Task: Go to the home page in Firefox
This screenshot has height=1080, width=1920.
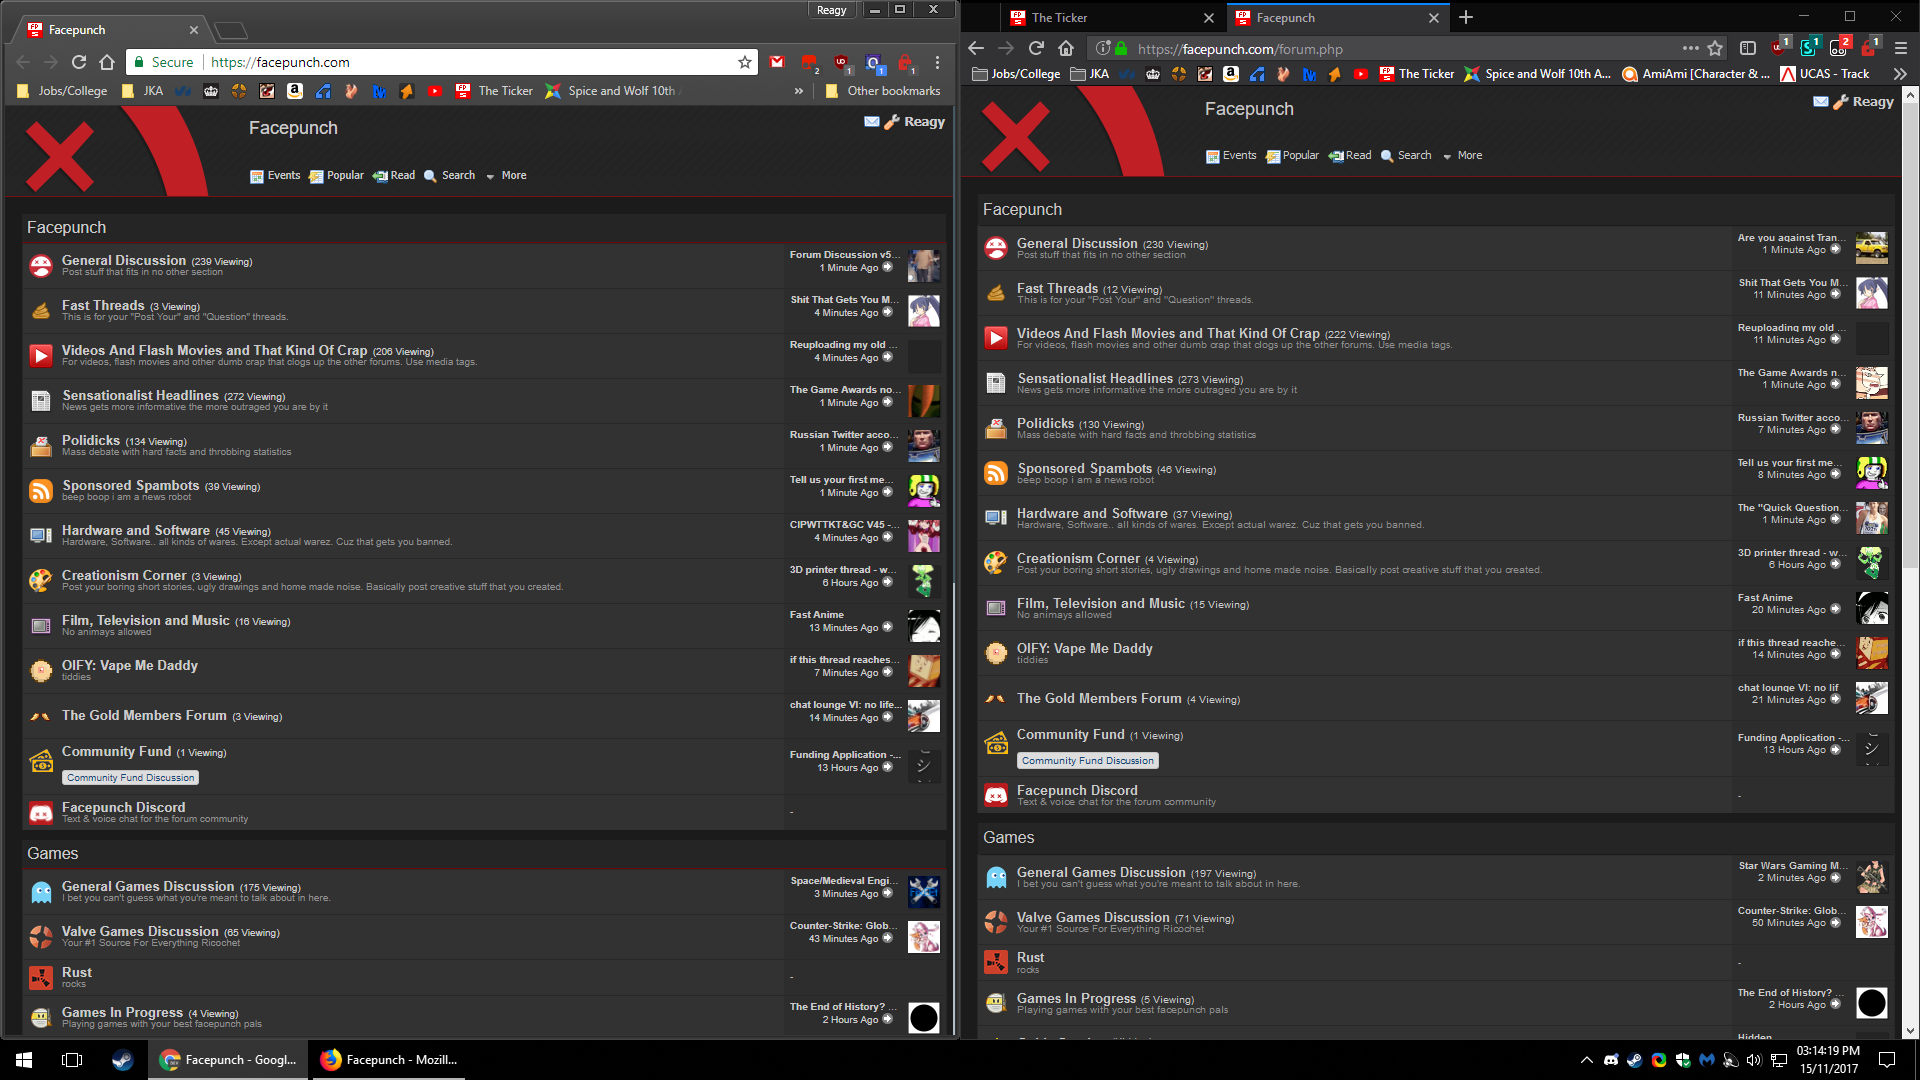Action: point(1066,48)
